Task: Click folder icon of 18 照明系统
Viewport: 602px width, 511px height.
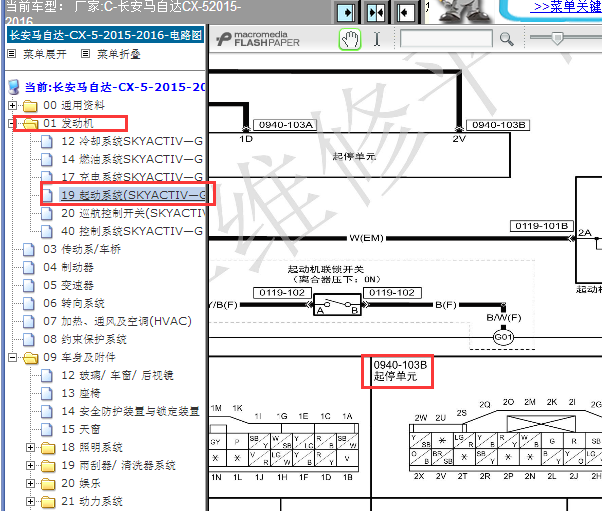Action: pyautogui.click(x=48, y=448)
